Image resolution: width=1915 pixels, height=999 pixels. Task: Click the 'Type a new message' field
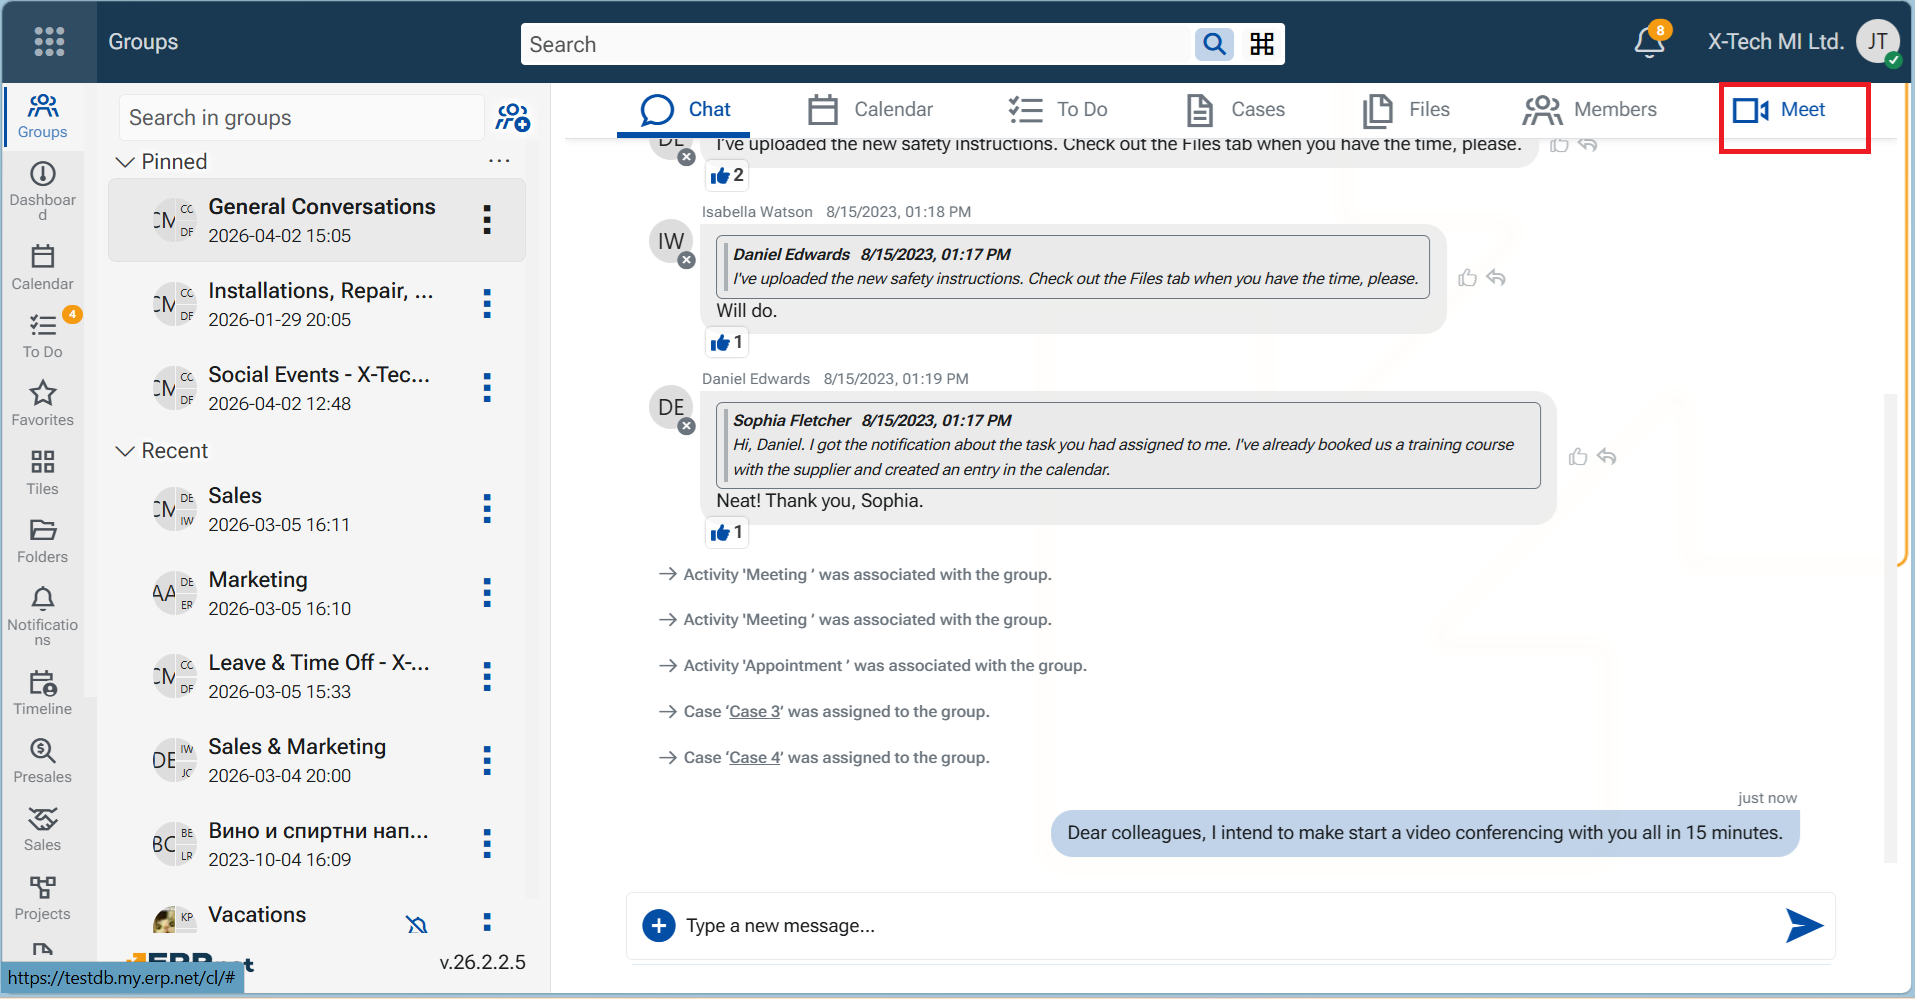1200,926
